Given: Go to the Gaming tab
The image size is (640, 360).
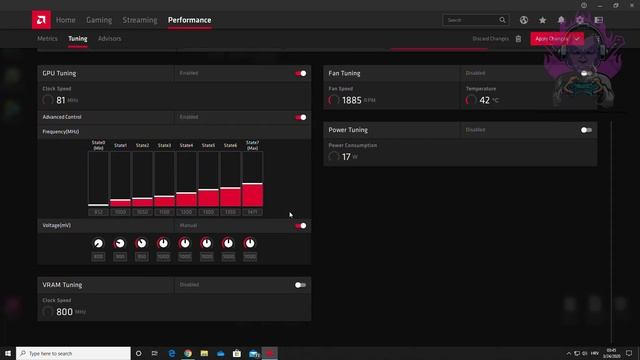Looking at the screenshot, I should click(99, 20).
